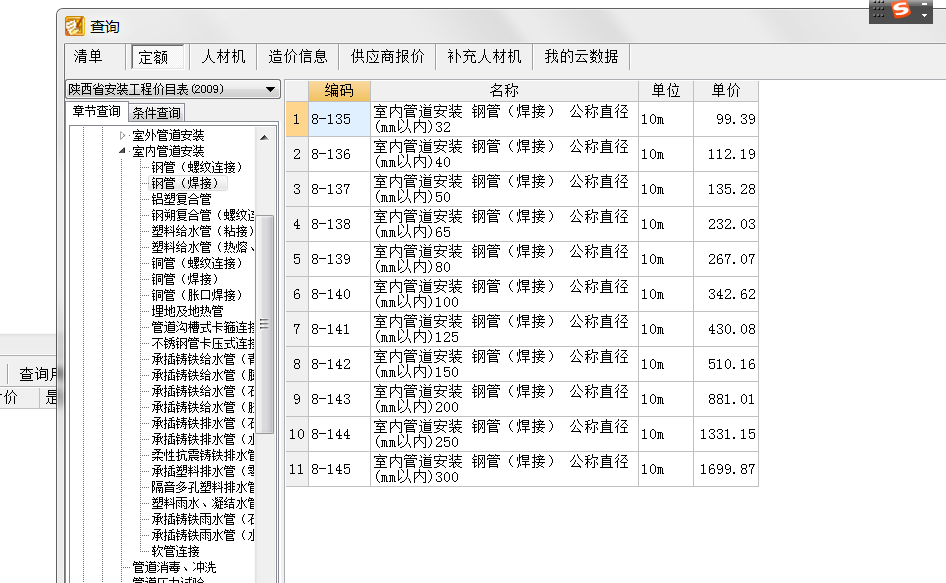Click the 10m unit cell in row 8-141
This screenshot has height=583, width=946.
coord(665,329)
